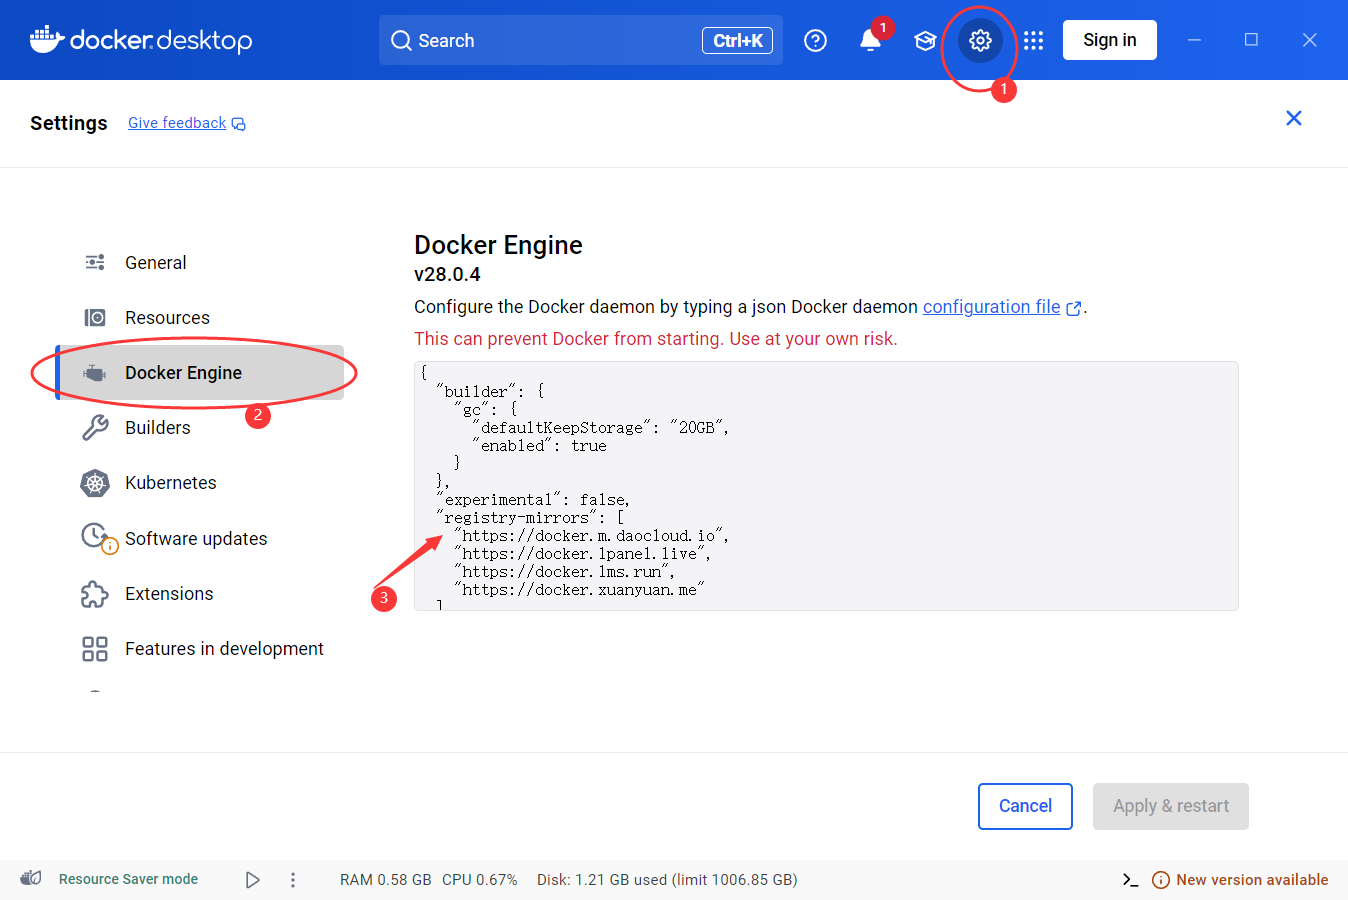Select the Docker Engine tab

tap(200, 372)
